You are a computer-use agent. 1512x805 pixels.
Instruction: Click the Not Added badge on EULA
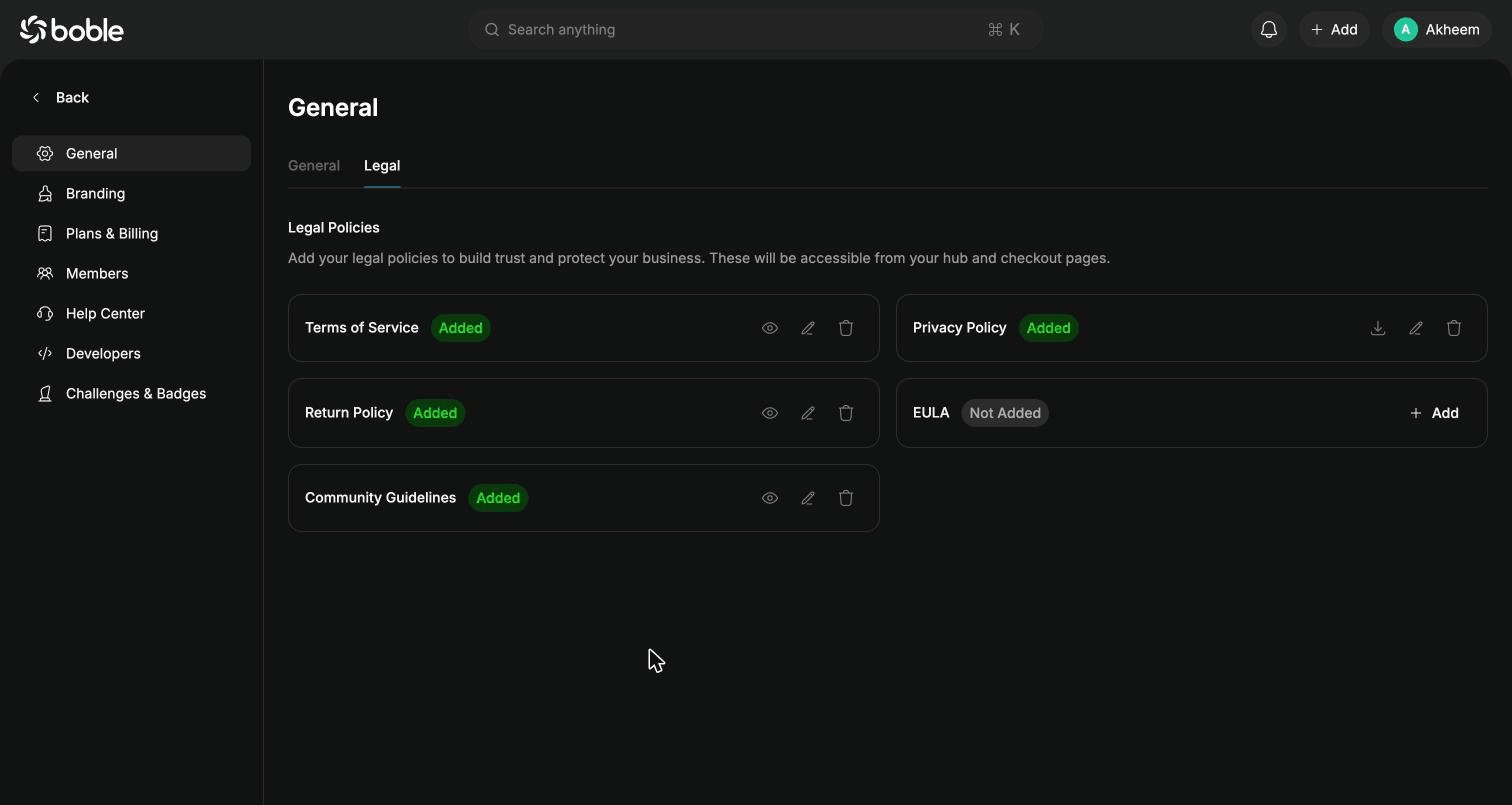tap(1005, 413)
